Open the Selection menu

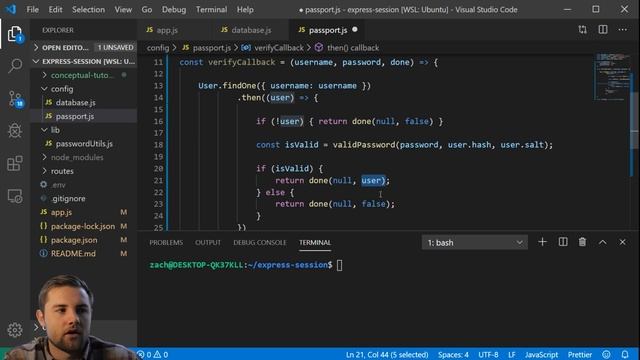(x=88, y=9)
